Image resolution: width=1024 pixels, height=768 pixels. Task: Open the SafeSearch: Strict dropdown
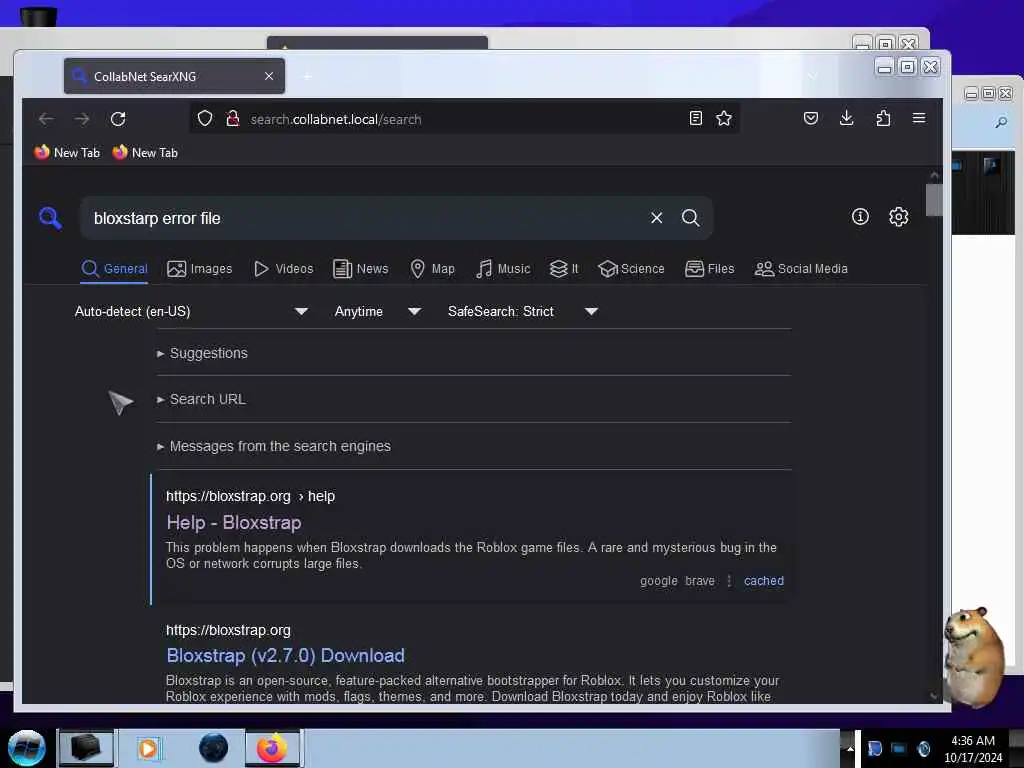pyautogui.click(x=522, y=312)
